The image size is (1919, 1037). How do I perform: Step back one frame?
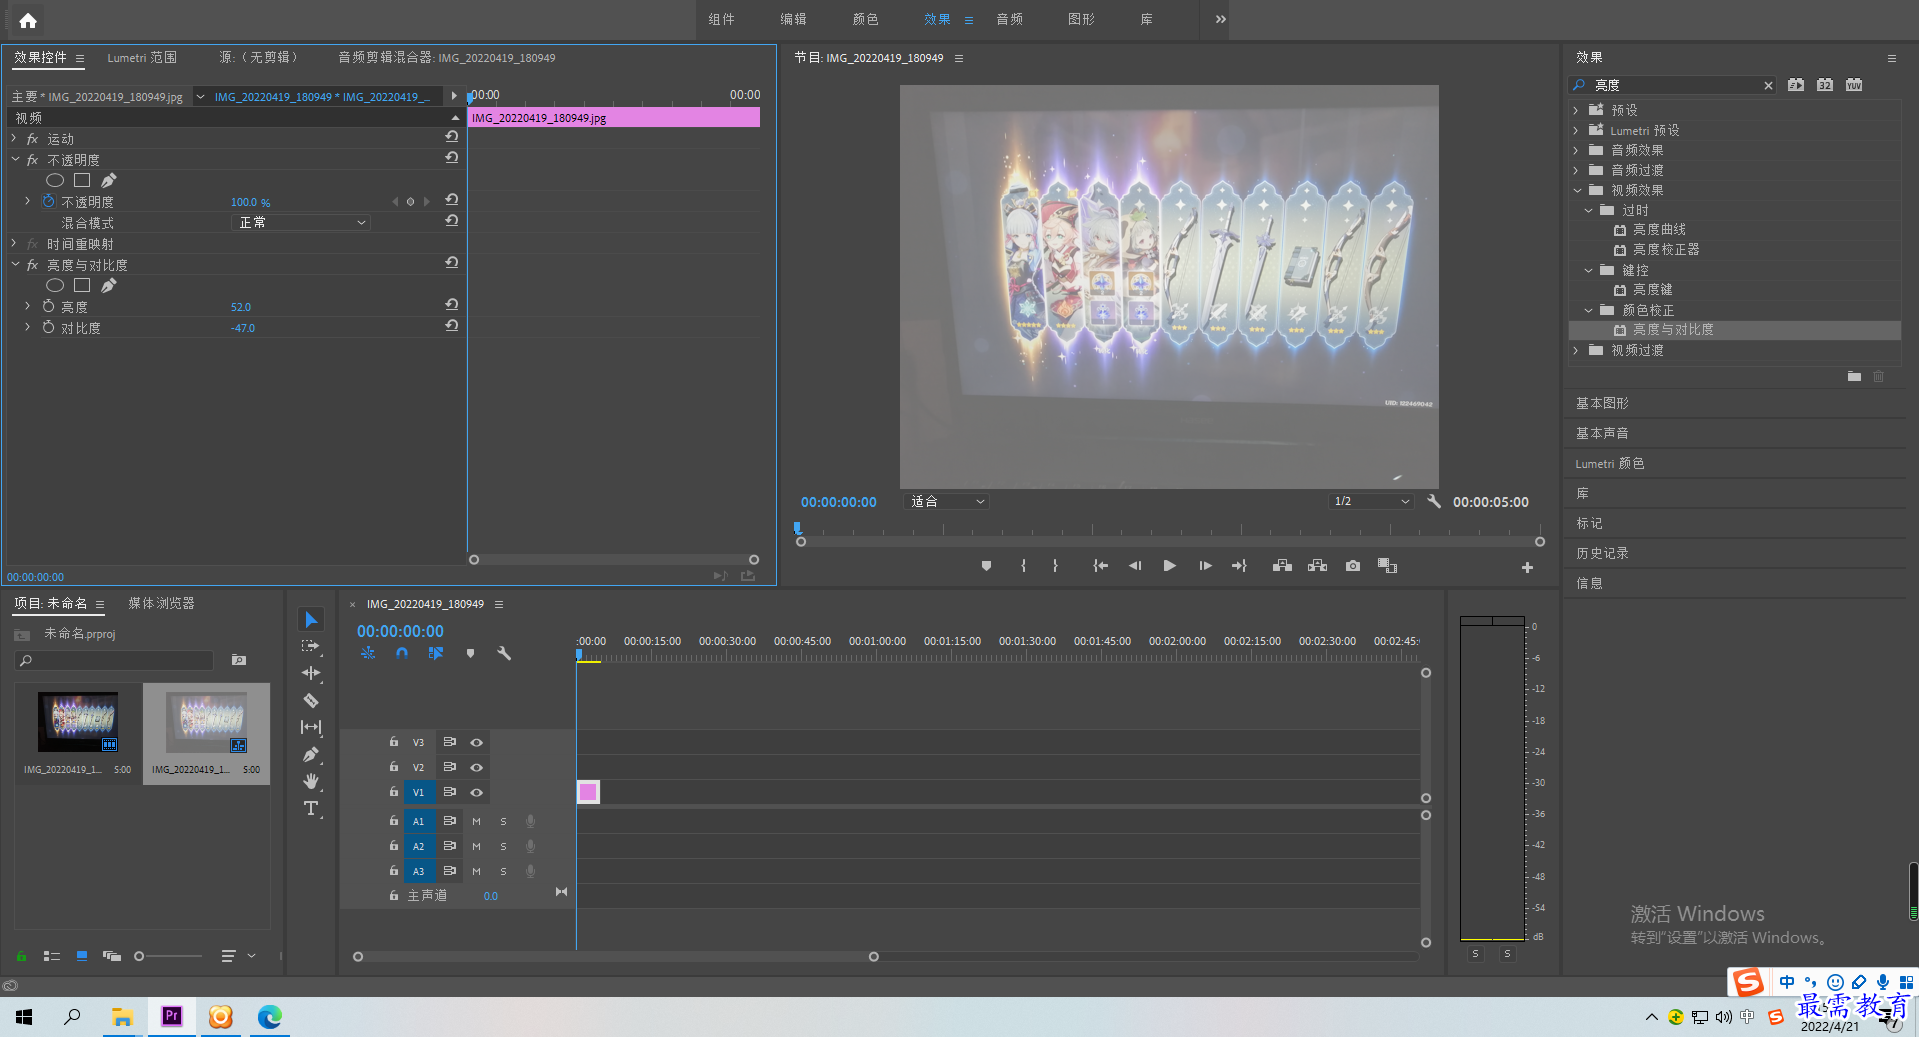pyautogui.click(x=1135, y=566)
